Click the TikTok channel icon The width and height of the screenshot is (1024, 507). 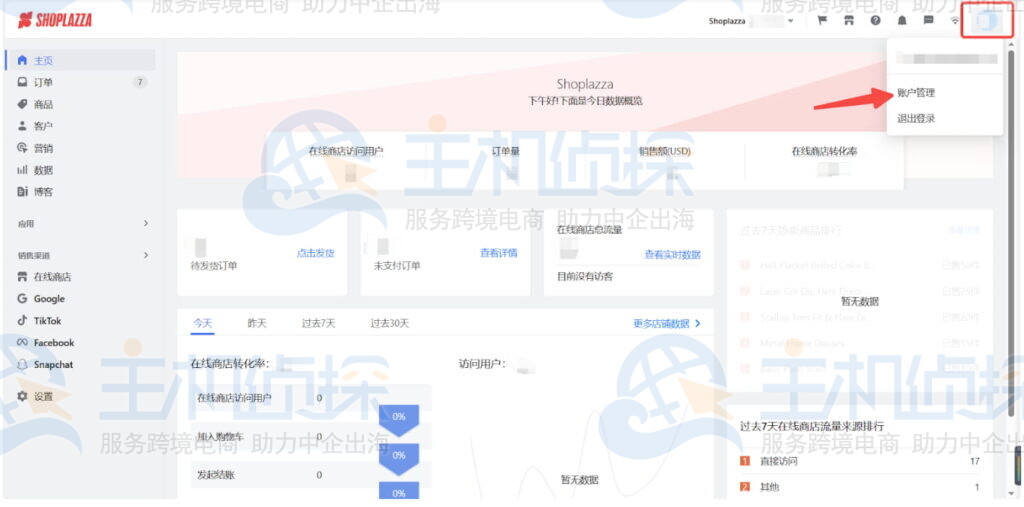pyautogui.click(x=22, y=321)
